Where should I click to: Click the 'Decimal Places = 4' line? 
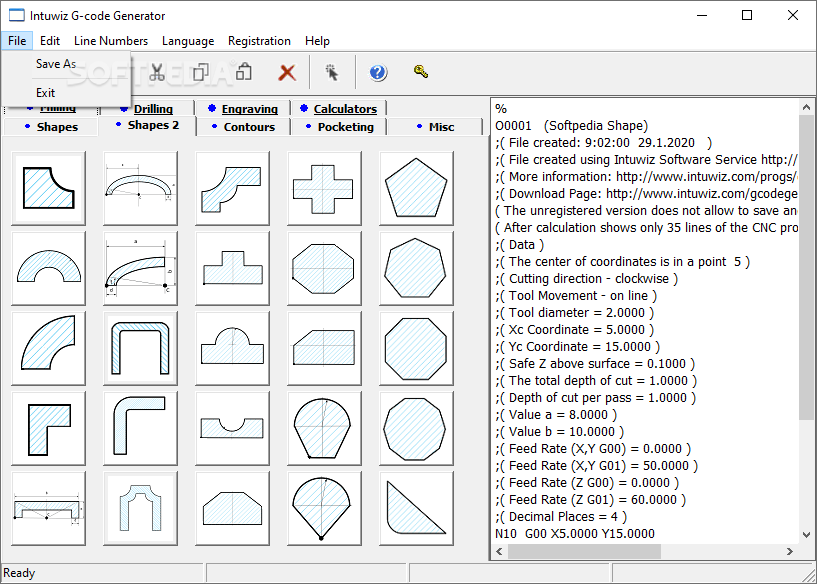coord(561,517)
